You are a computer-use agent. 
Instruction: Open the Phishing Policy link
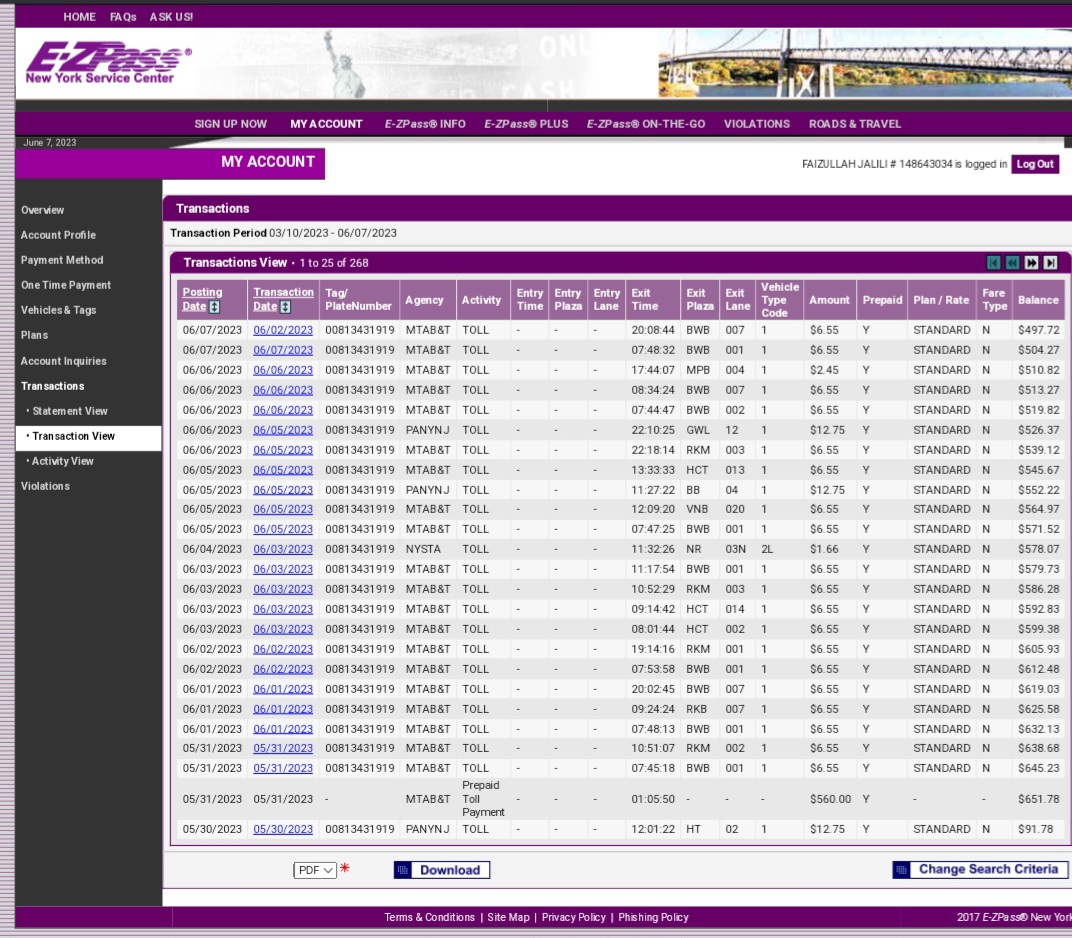[x=653, y=917]
